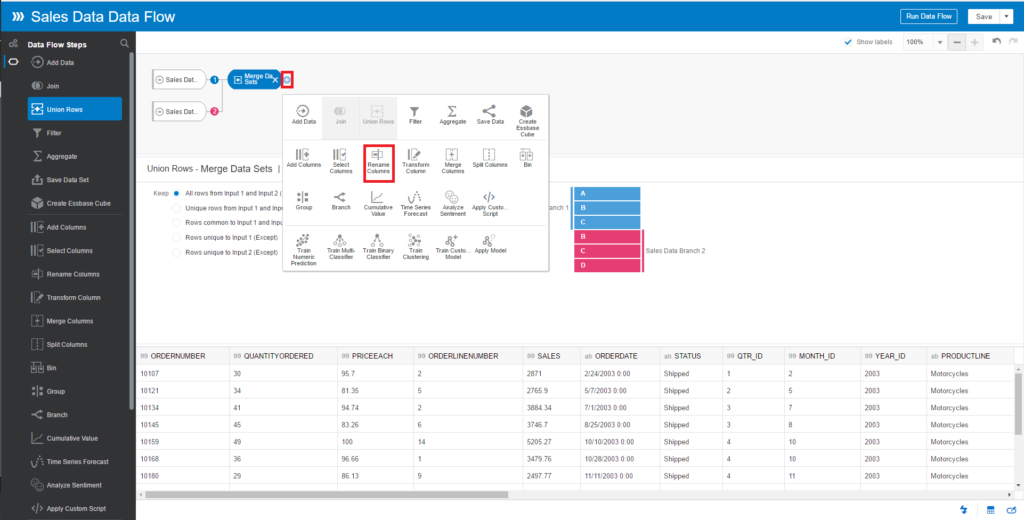
Task: Select Rows unique to Input 2 (Except)
Action: click(176, 252)
